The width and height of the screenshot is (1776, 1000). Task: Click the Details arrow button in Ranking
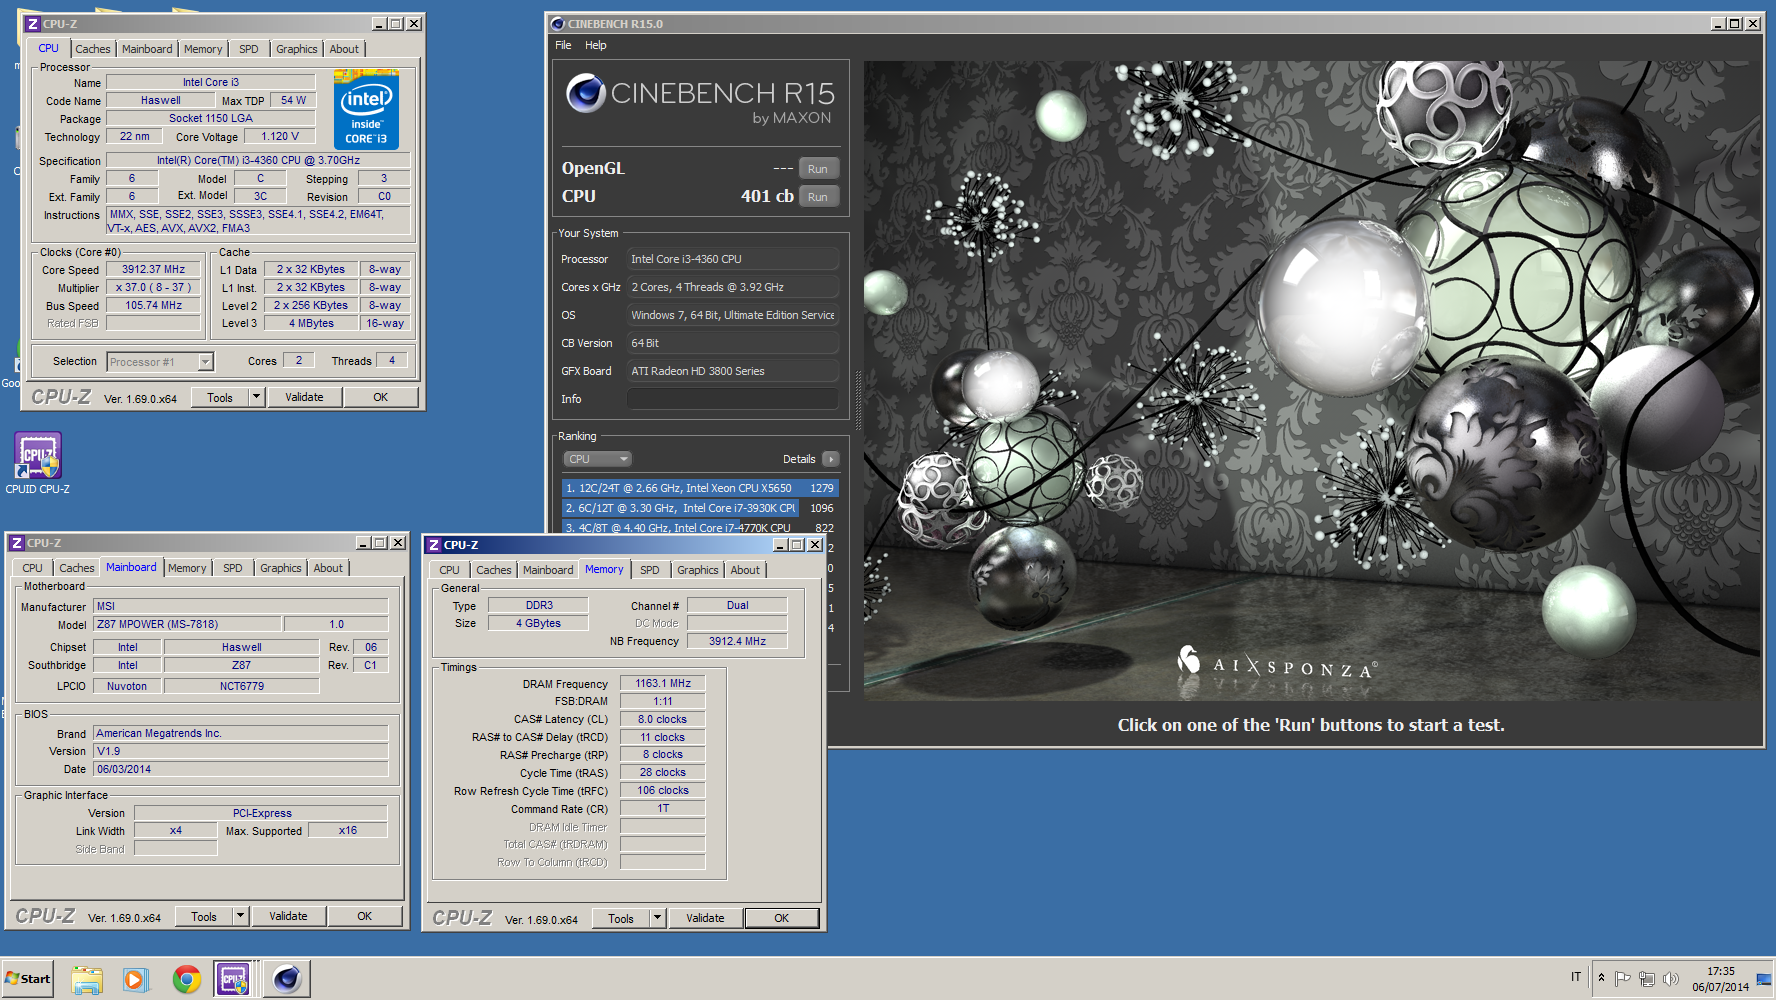(831, 459)
